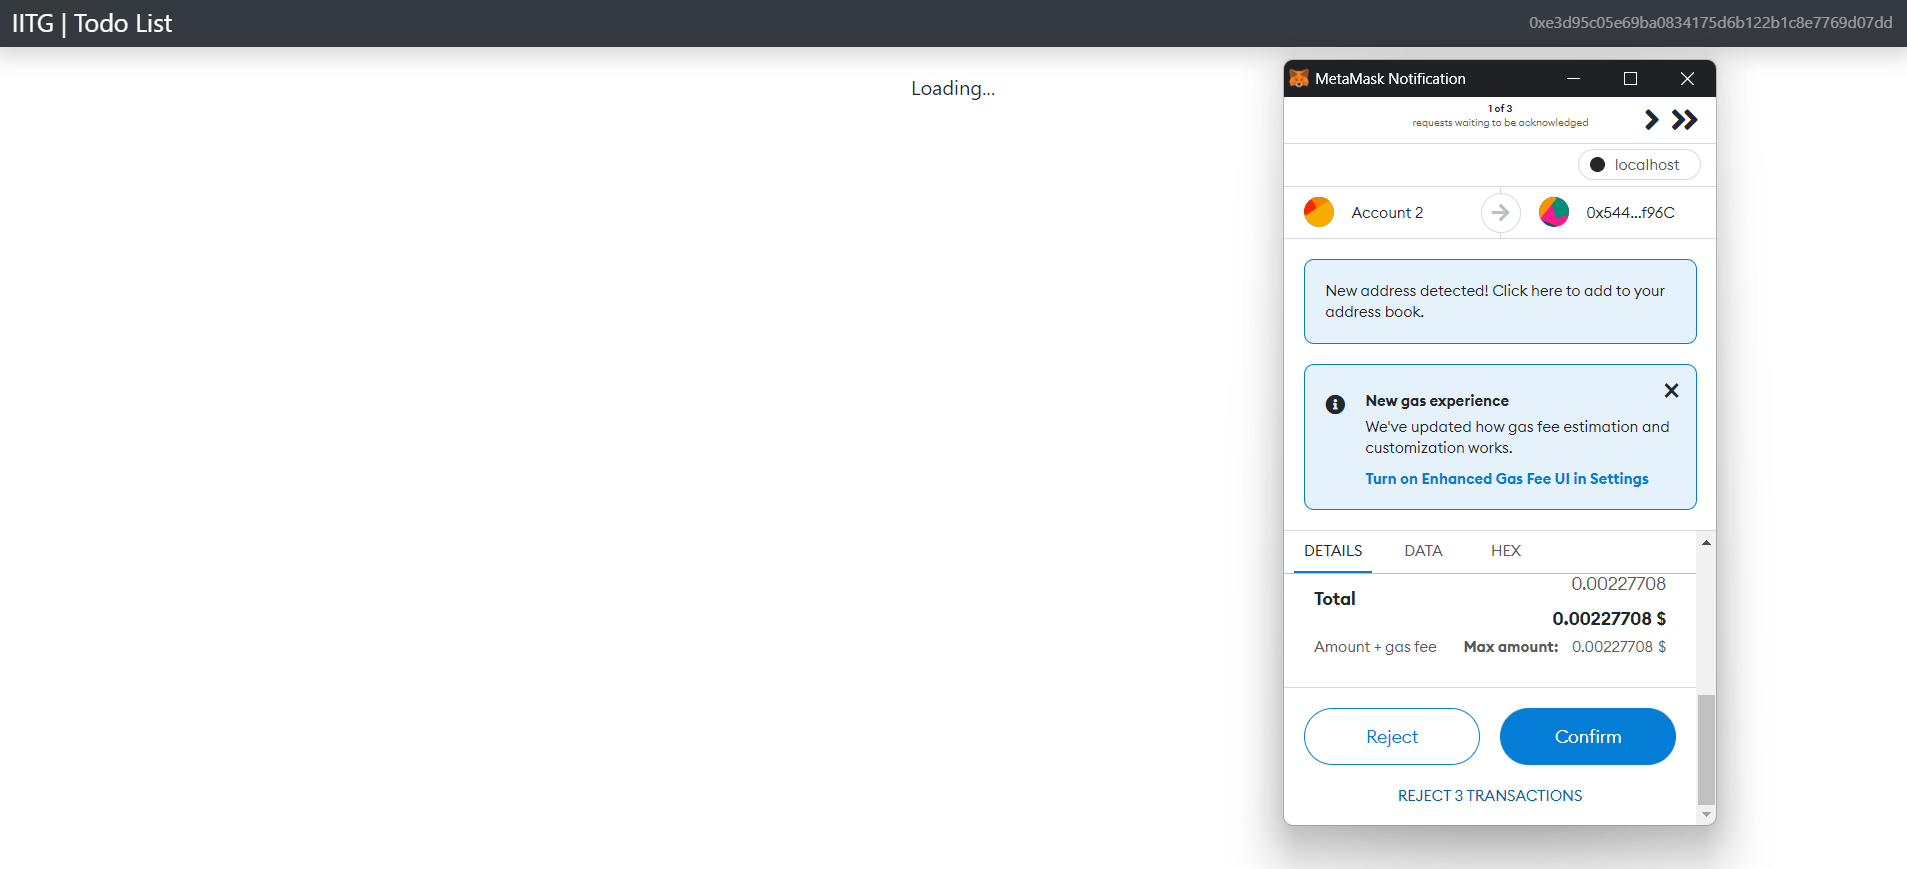
Task: Reject the transaction
Action: [x=1392, y=737]
